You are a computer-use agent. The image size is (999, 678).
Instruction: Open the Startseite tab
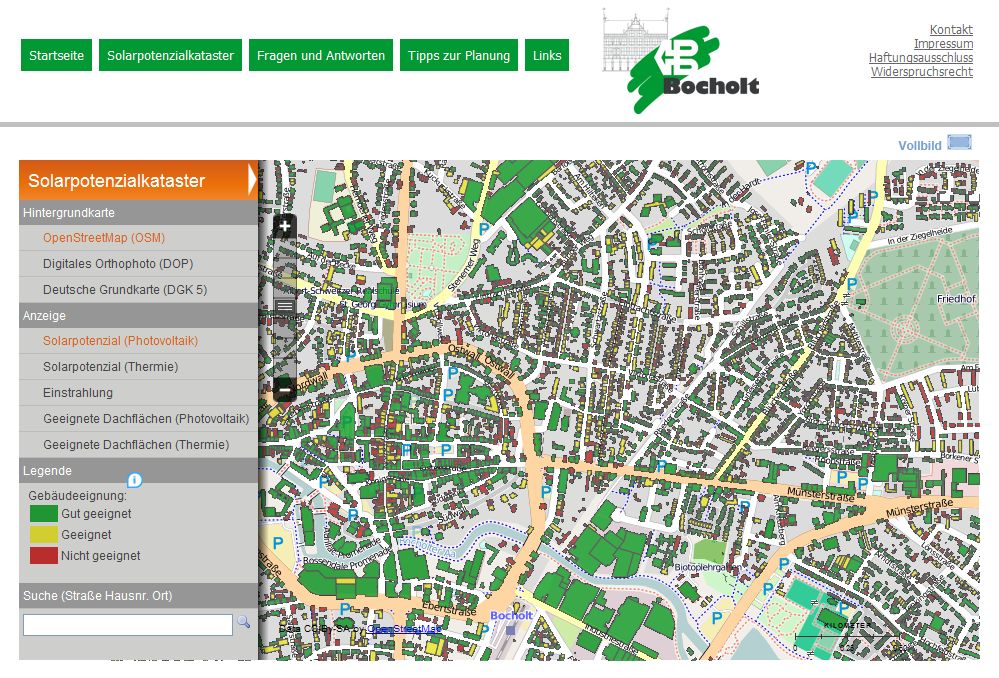[x=57, y=55]
